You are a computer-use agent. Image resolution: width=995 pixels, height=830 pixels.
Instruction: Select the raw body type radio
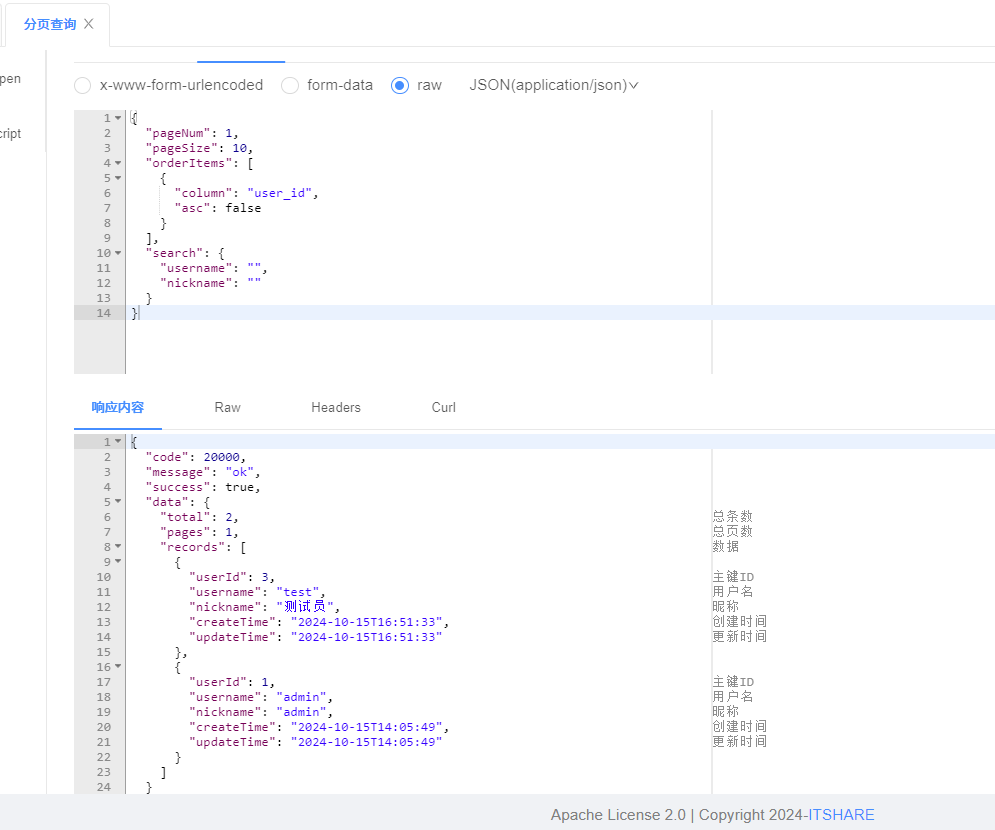click(x=400, y=86)
